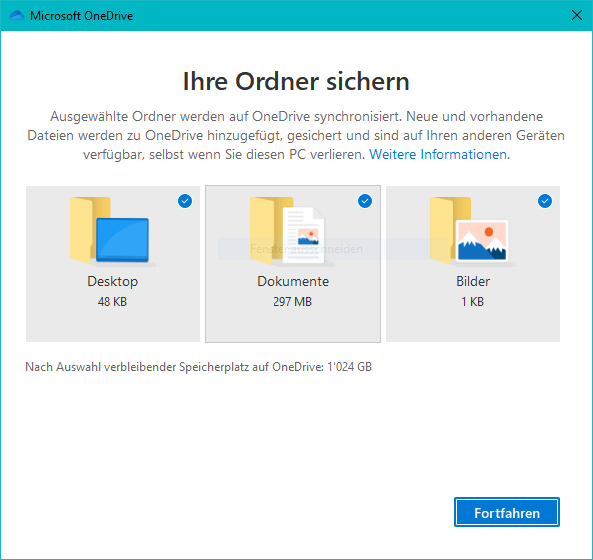Open the Weitere Informationen link
Image resolution: width=593 pixels, height=560 pixels.
point(438,154)
